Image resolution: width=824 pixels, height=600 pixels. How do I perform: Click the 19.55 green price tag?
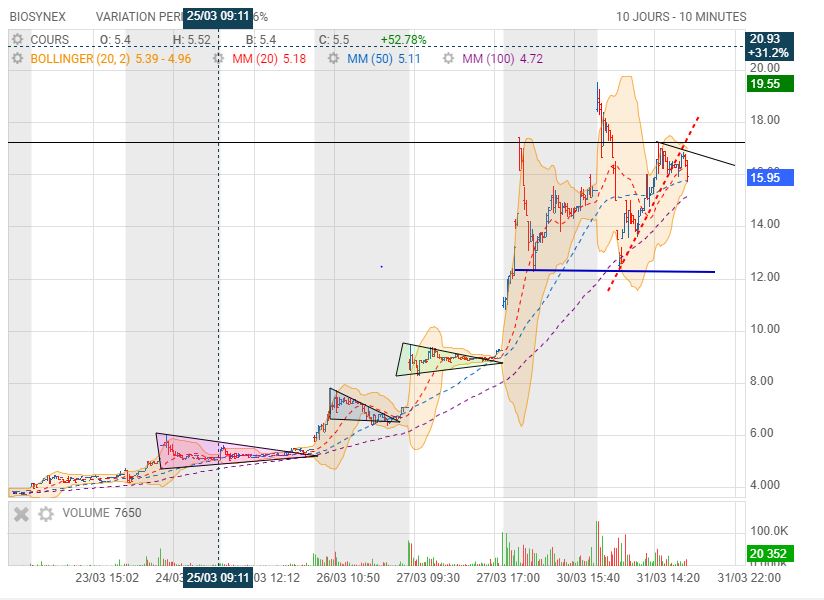770,84
